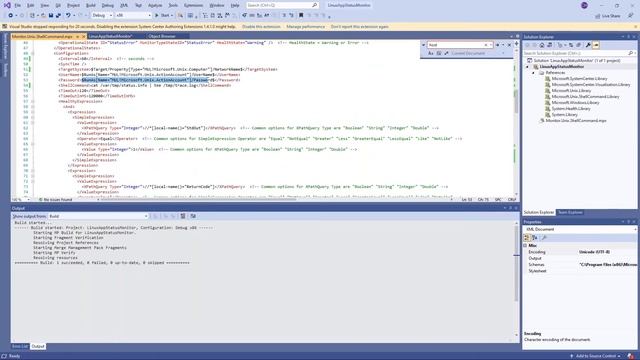
Task: Switch to Solution Explorer bottom tab
Action: tap(539, 213)
